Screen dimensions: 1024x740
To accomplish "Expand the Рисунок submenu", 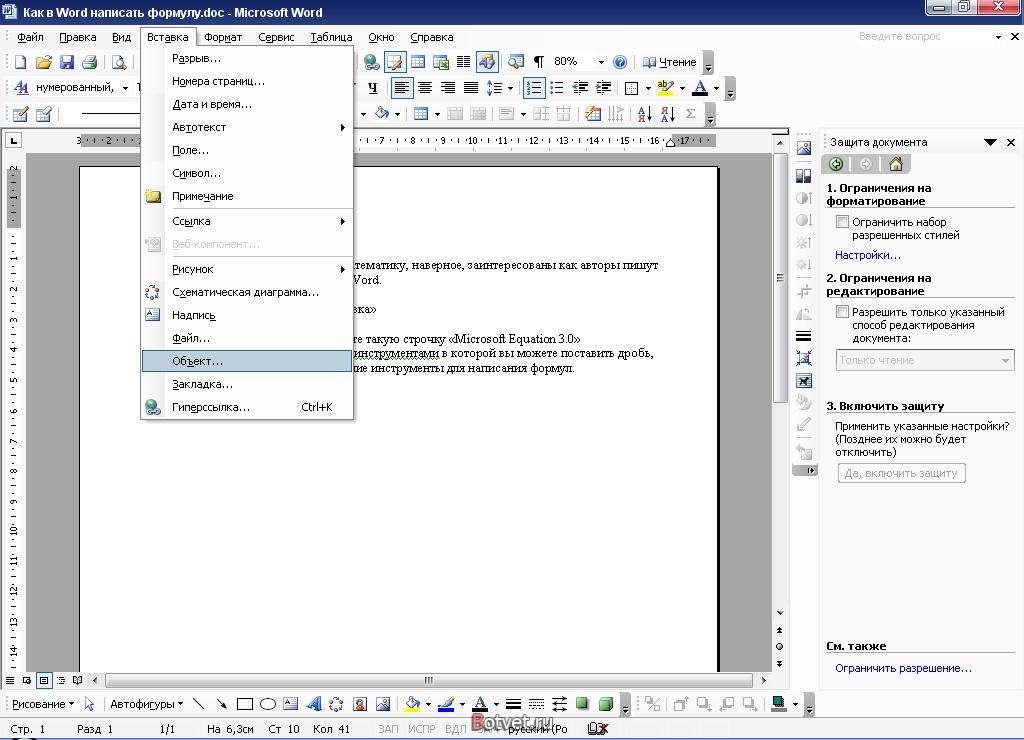I will pyautogui.click(x=248, y=269).
